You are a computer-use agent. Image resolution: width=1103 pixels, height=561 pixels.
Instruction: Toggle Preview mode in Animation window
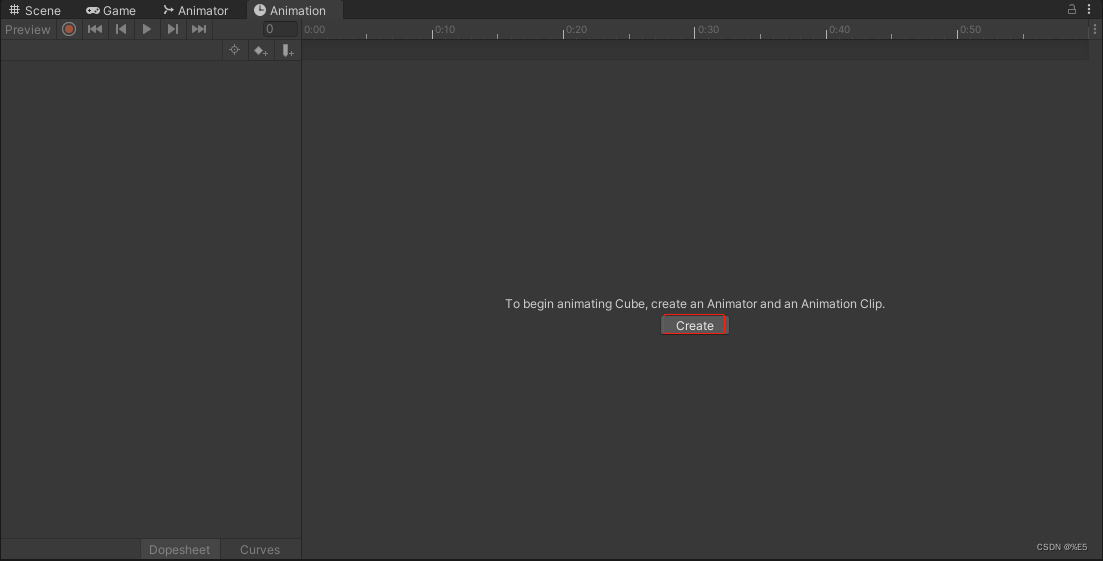[x=27, y=30]
